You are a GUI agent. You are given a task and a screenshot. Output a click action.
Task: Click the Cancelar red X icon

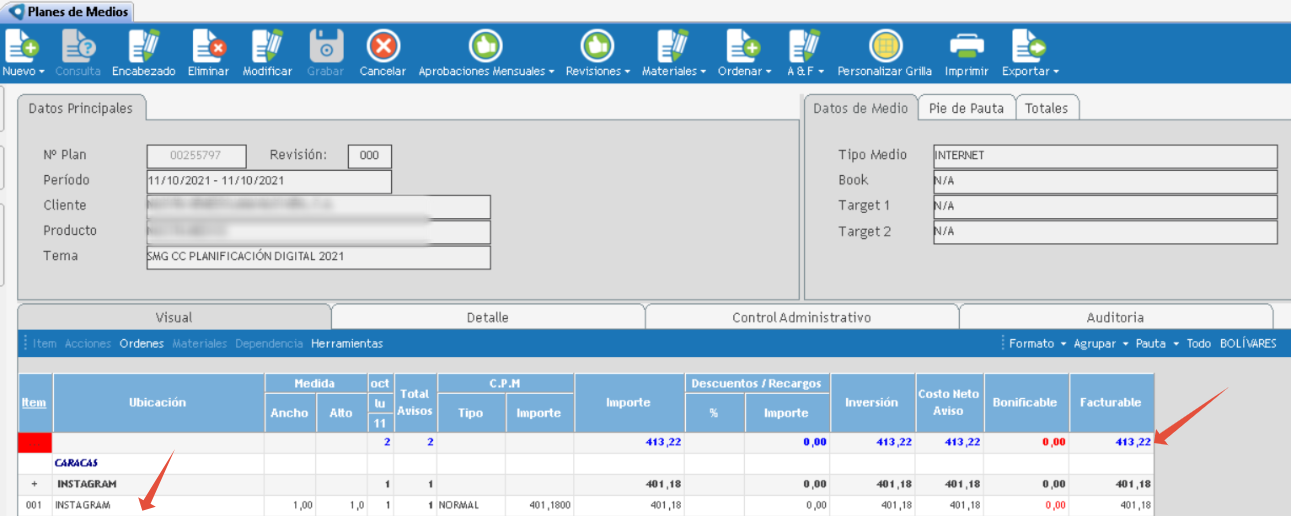coord(383,46)
